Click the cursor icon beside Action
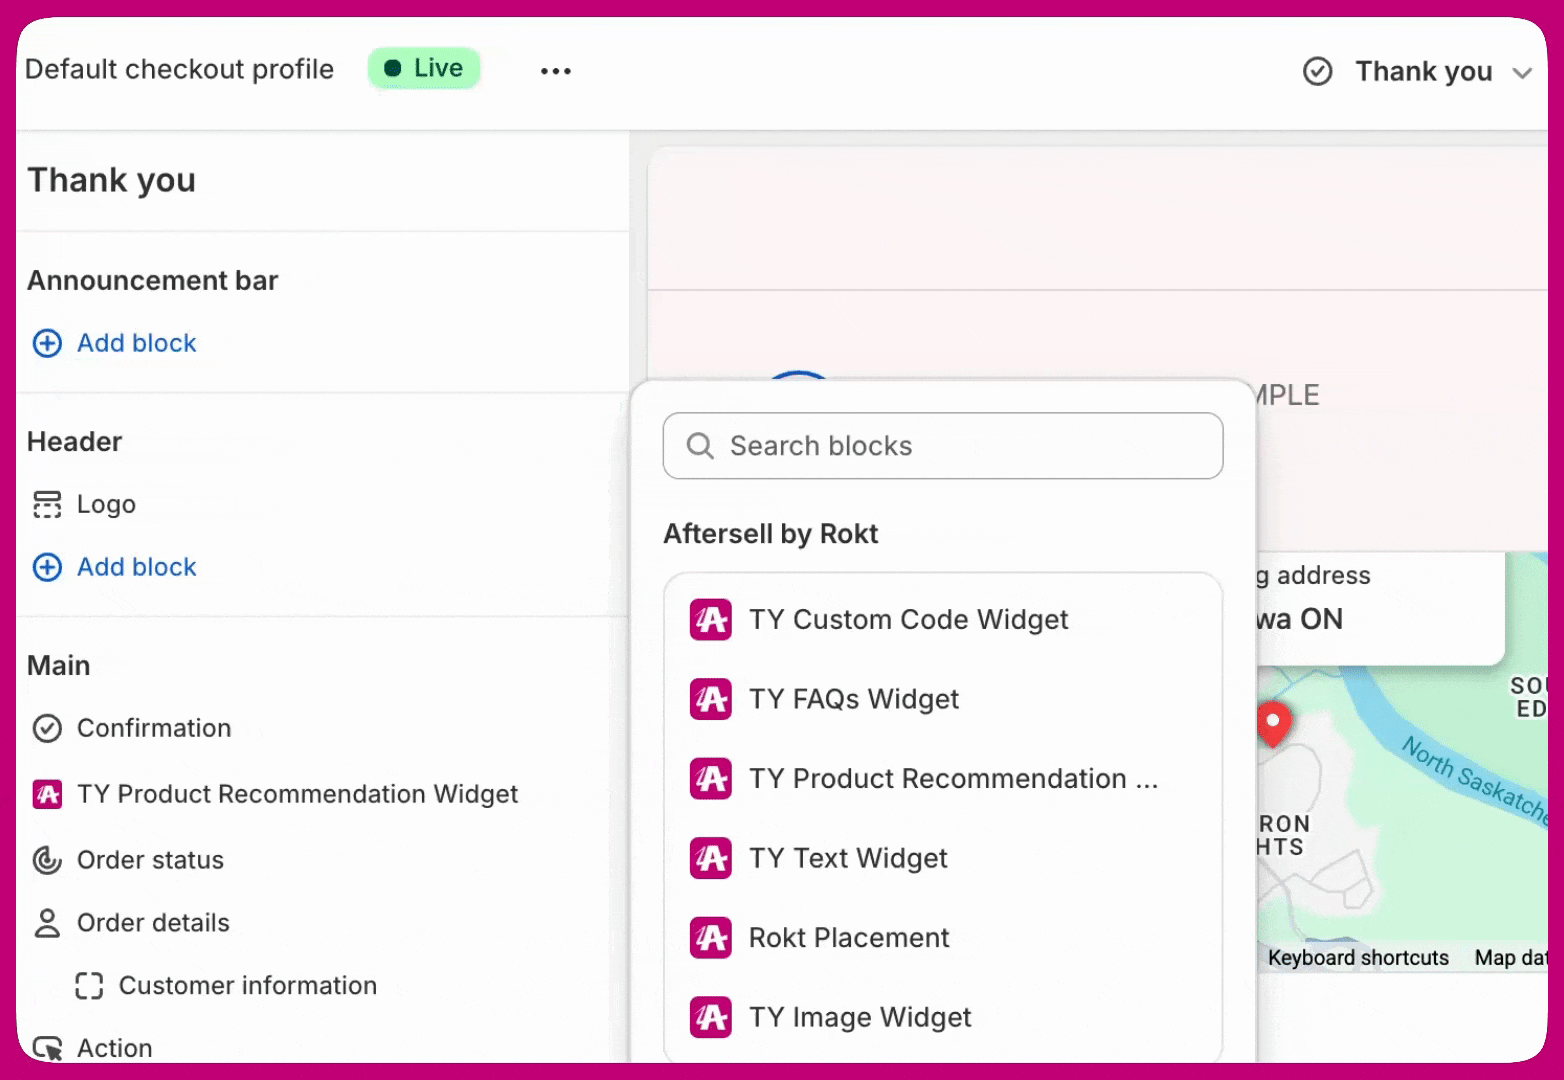The width and height of the screenshot is (1564, 1080). pyautogui.click(x=47, y=1048)
